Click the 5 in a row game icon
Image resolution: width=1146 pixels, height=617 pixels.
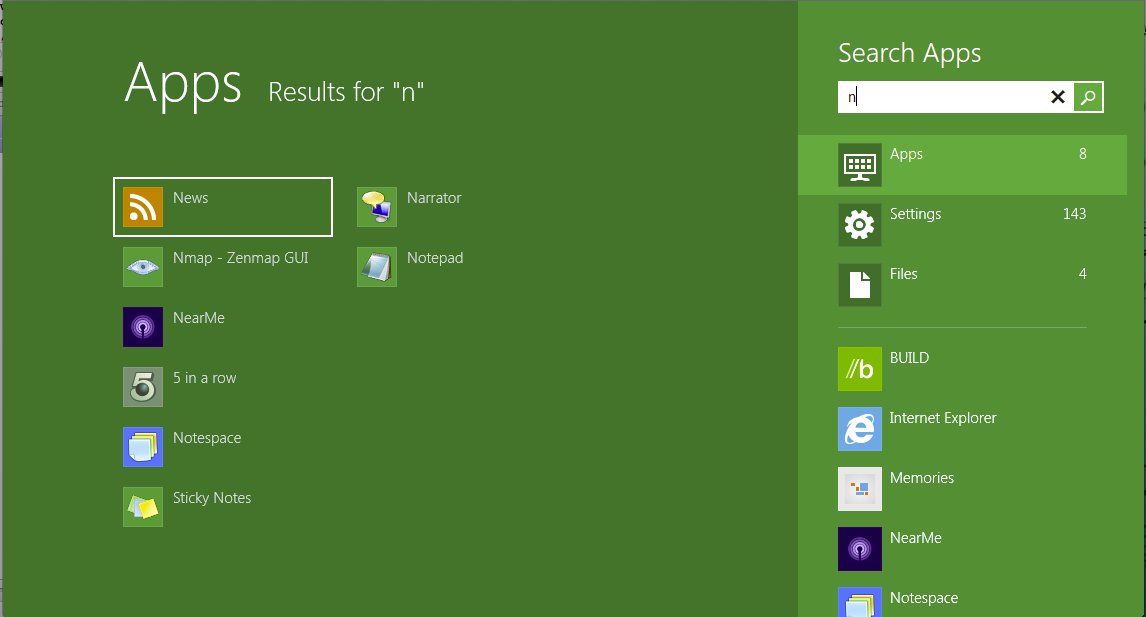[x=143, y=387]
